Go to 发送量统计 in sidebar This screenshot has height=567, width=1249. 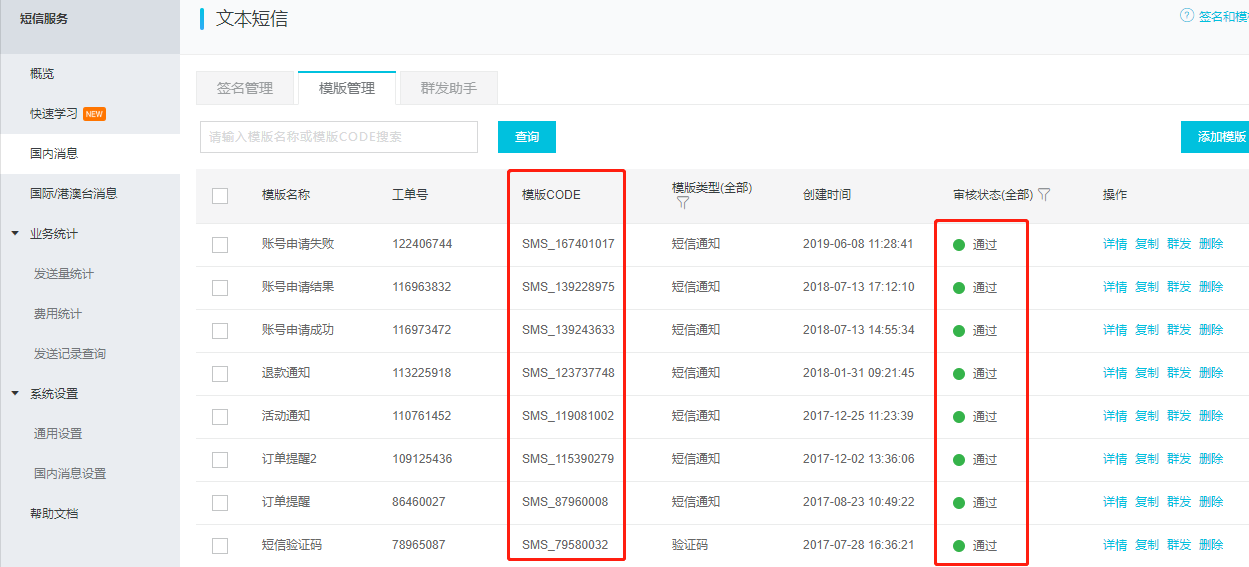point(64,274)
